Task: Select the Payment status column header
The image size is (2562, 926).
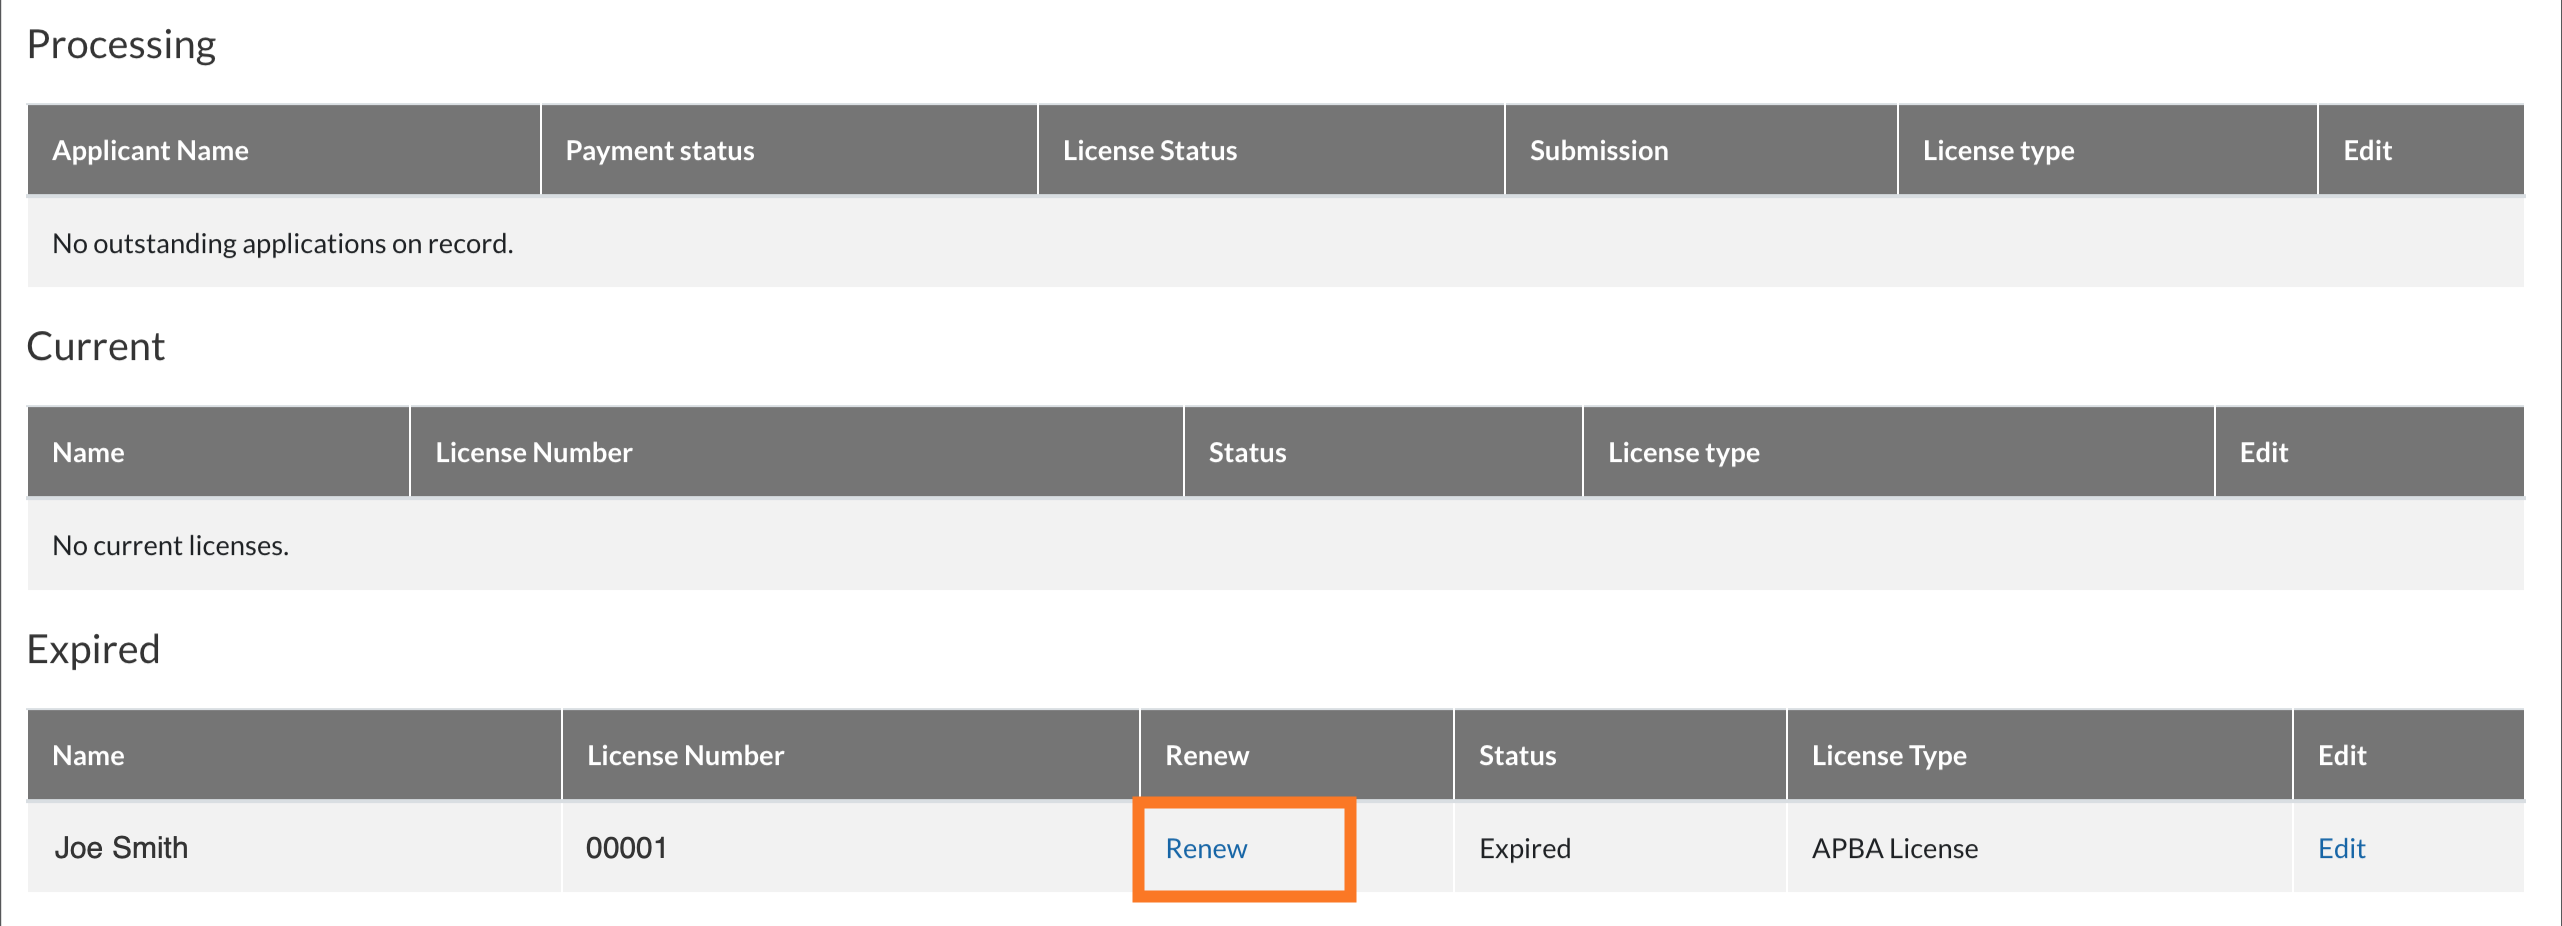Action: (659, 151)
